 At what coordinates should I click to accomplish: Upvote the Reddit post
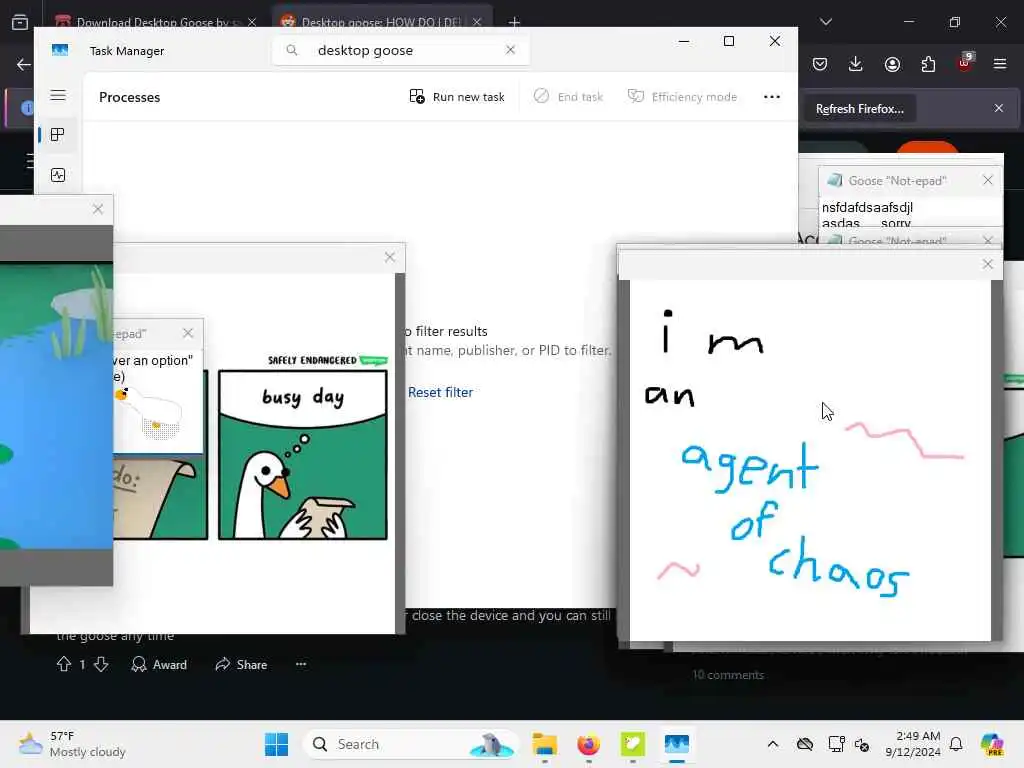[63, 665]
